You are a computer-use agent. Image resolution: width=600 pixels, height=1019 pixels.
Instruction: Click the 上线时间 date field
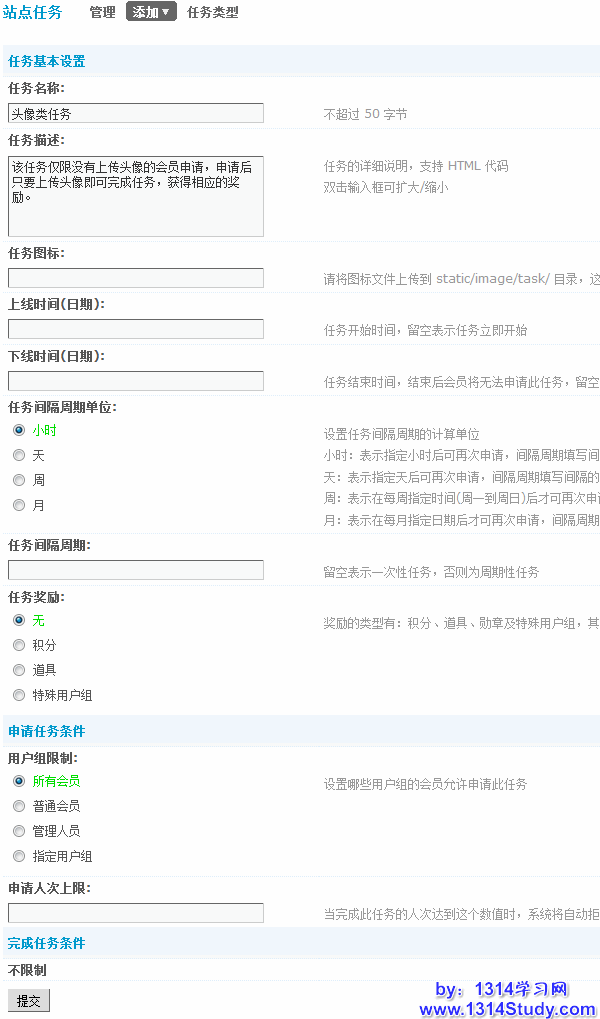[136, 329]
